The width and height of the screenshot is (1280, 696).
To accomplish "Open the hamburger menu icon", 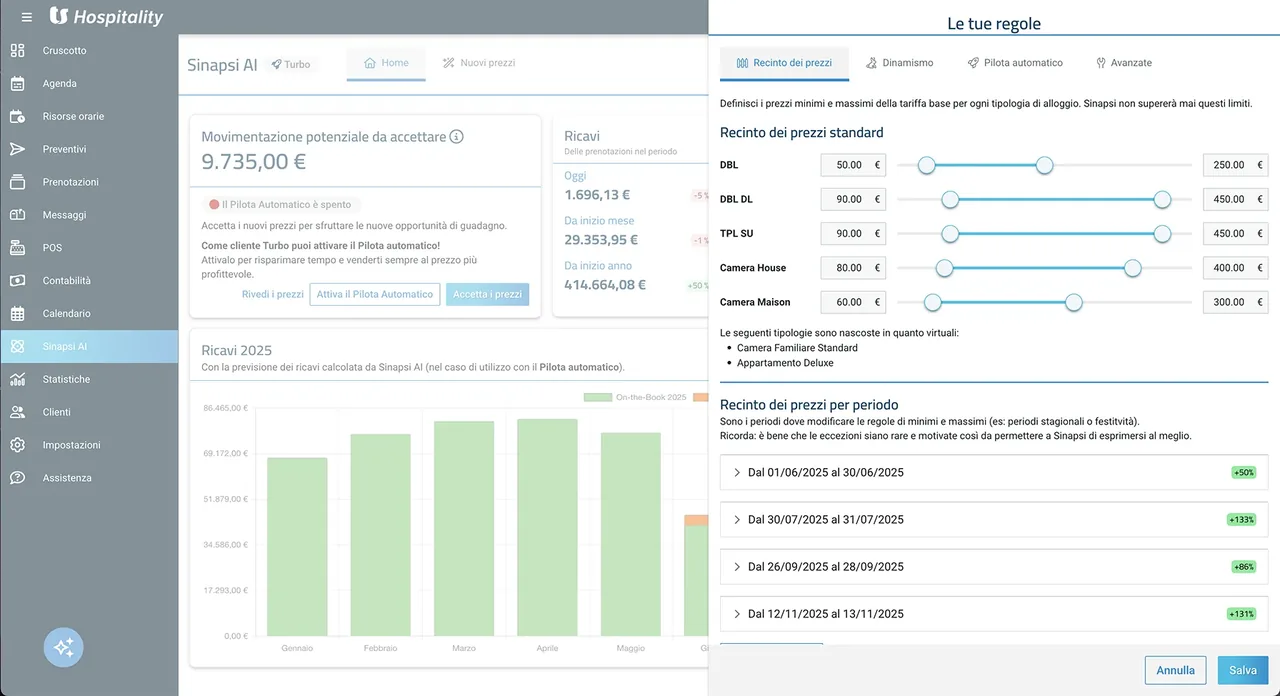I will (26, 17).
